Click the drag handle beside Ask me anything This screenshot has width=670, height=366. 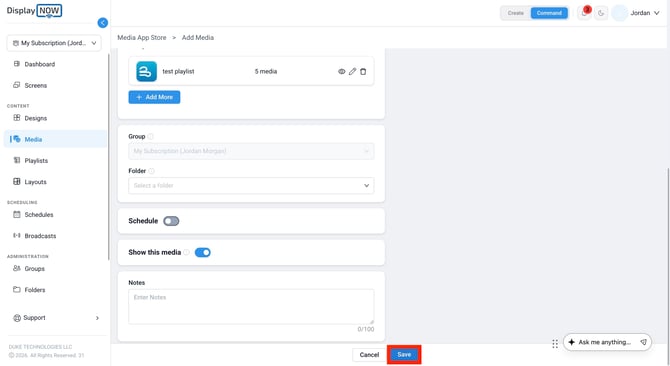[x=555, y=344]
